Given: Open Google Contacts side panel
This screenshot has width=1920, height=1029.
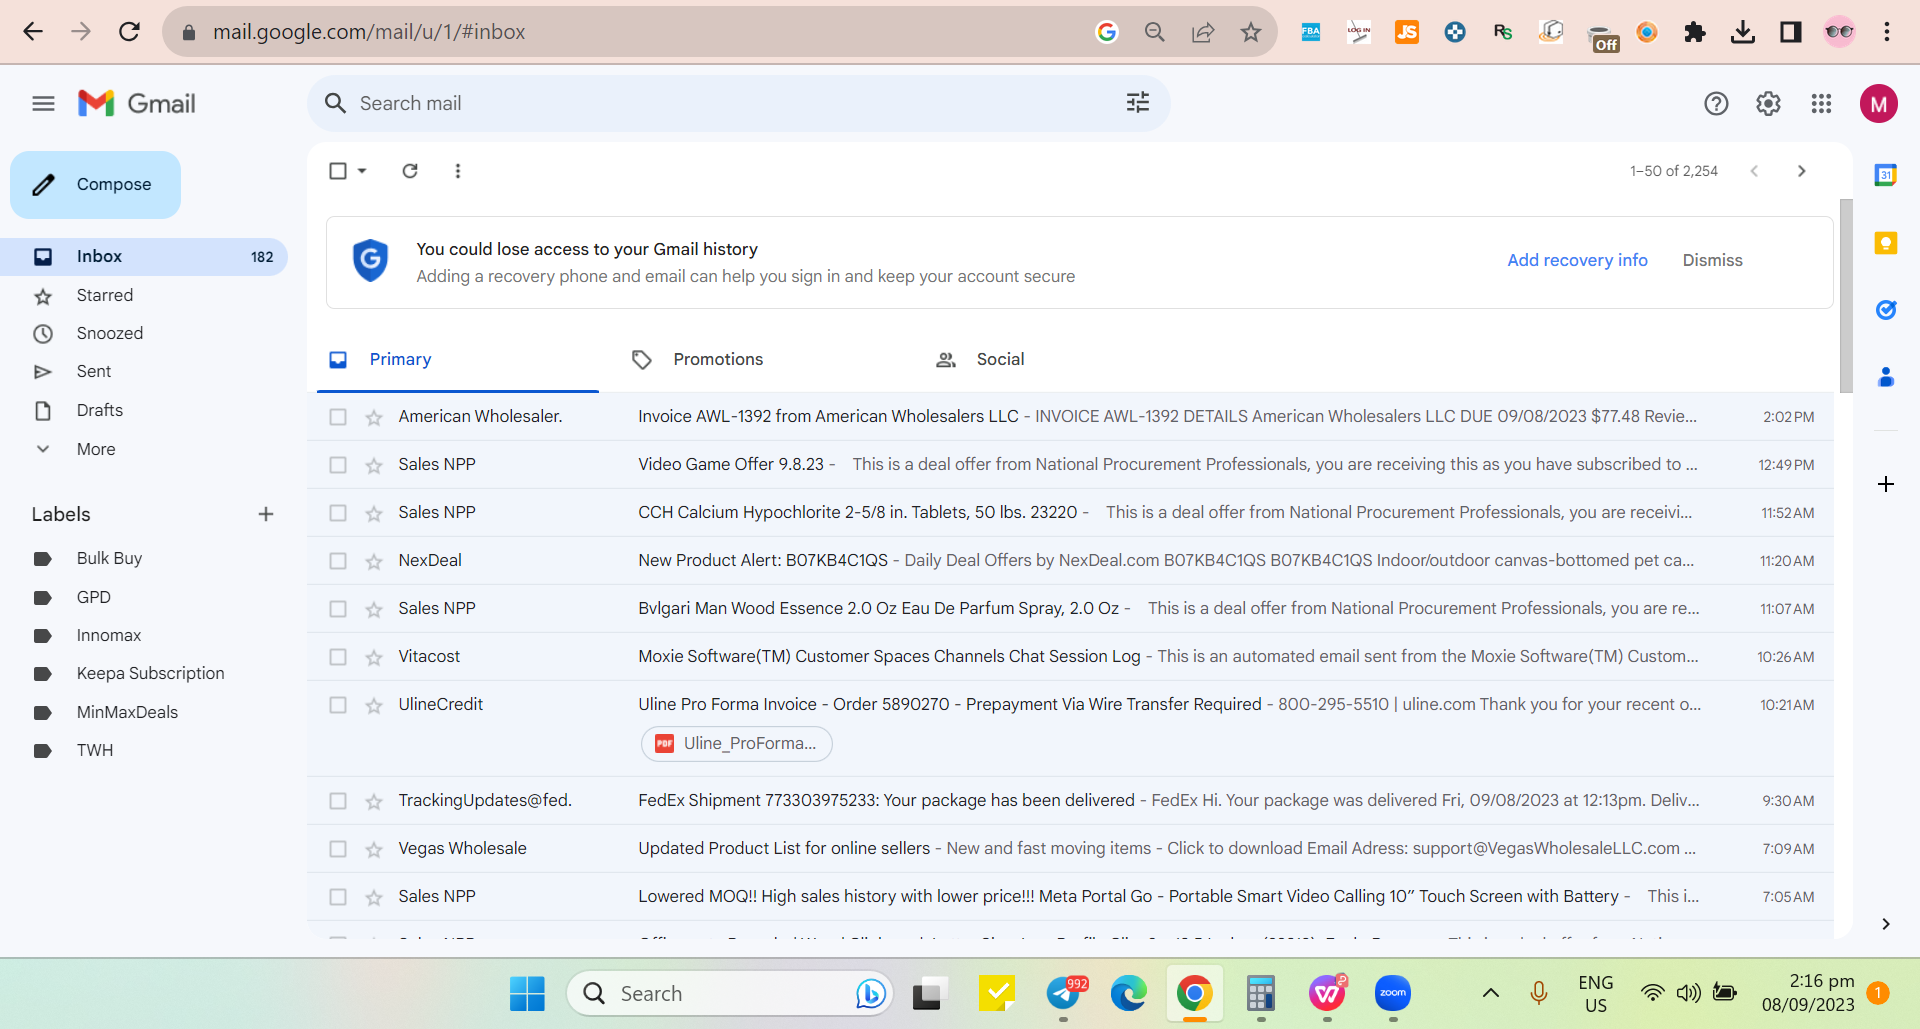Looking at the screenshot, I should 1886,377.
